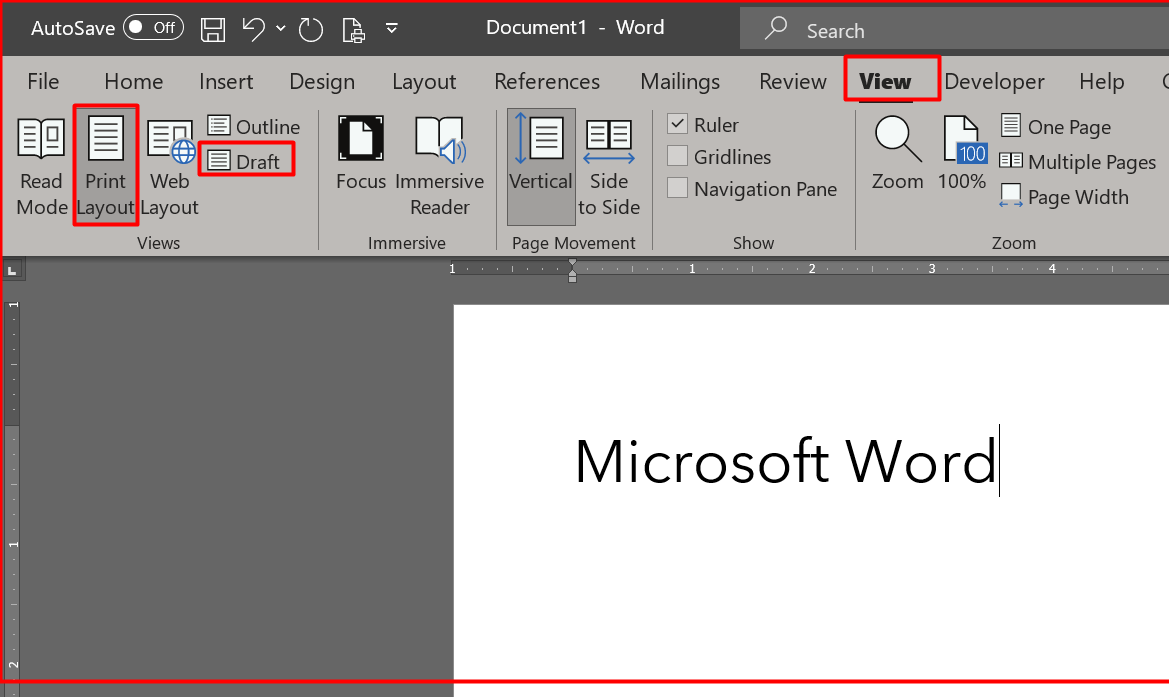The height and width of the screenshot is (697, 1169).
Task: Open the Review tab
Action: (x=793, y=81)
